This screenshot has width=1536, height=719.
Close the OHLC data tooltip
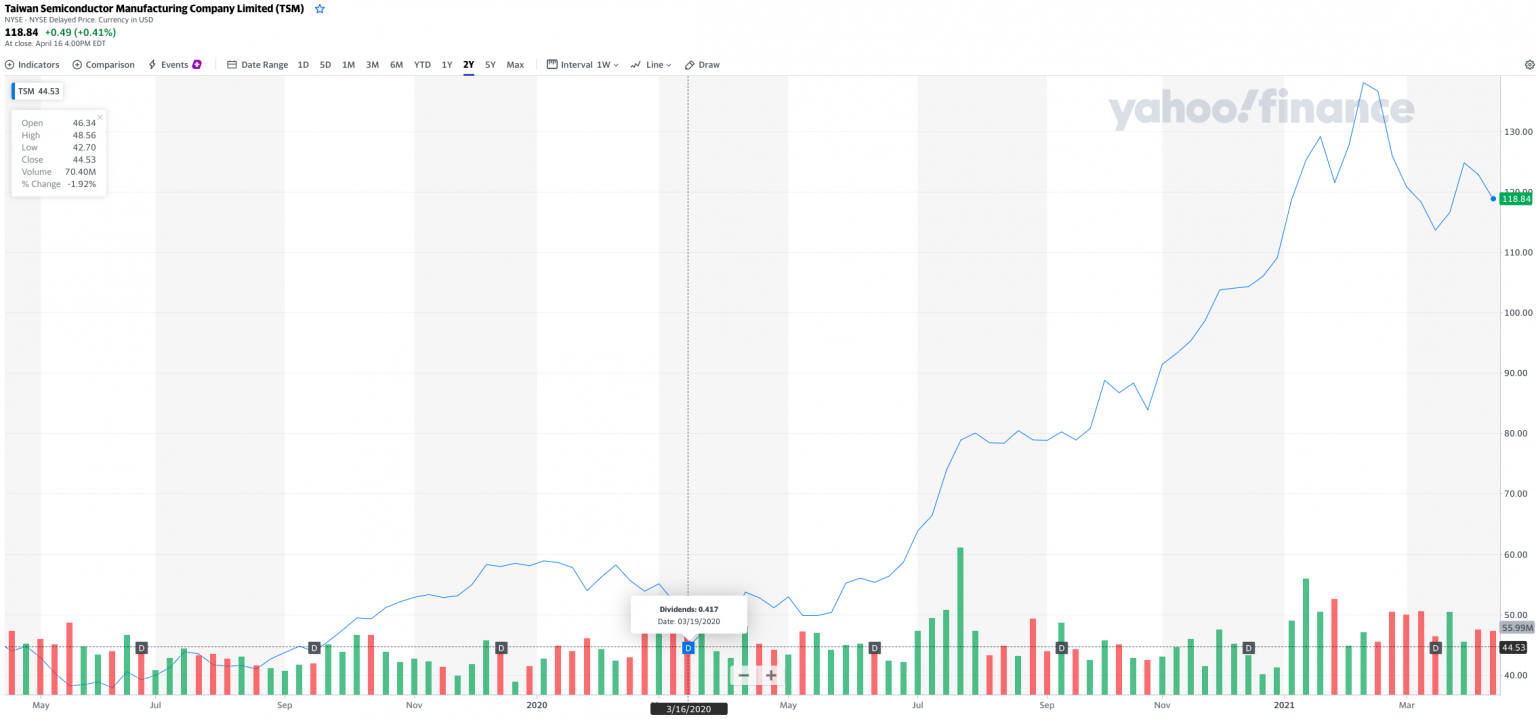pos(100,117)
